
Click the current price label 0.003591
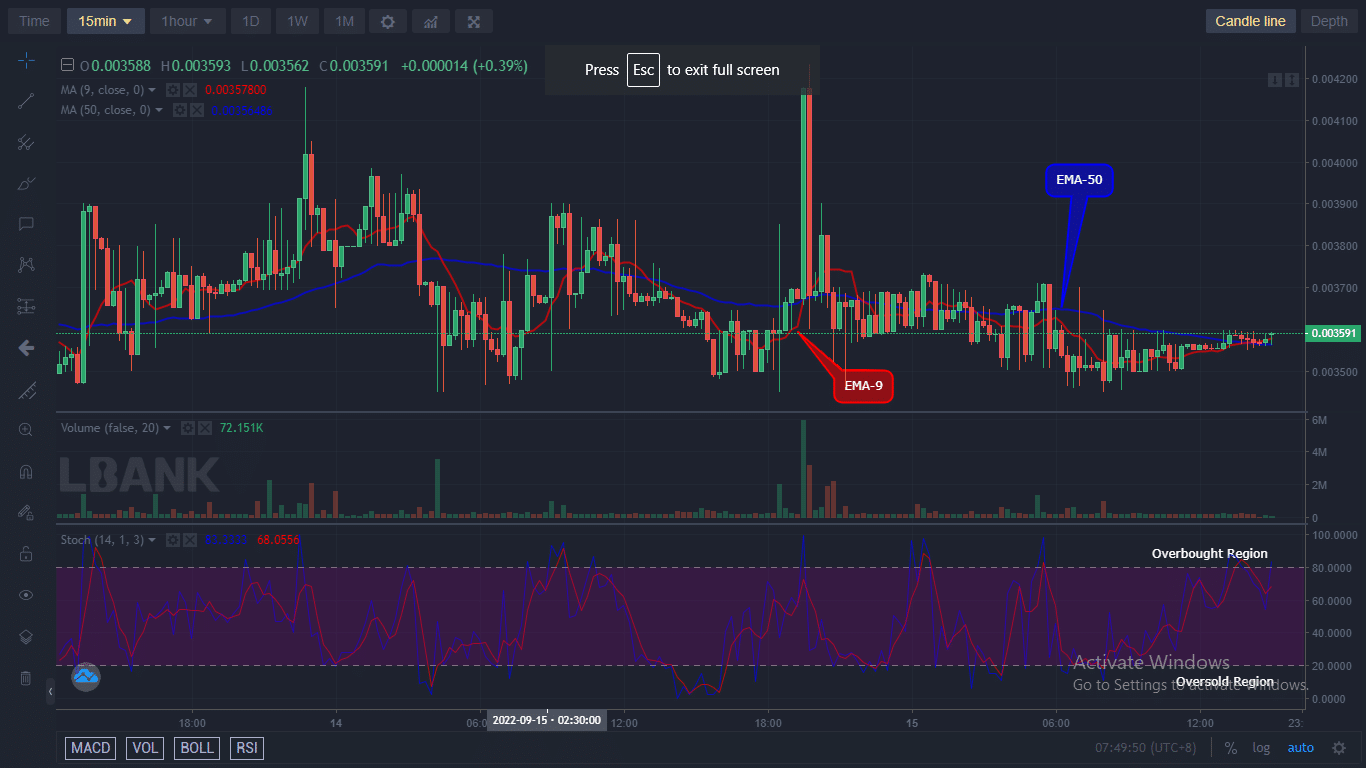click(x=1334, y=333)
